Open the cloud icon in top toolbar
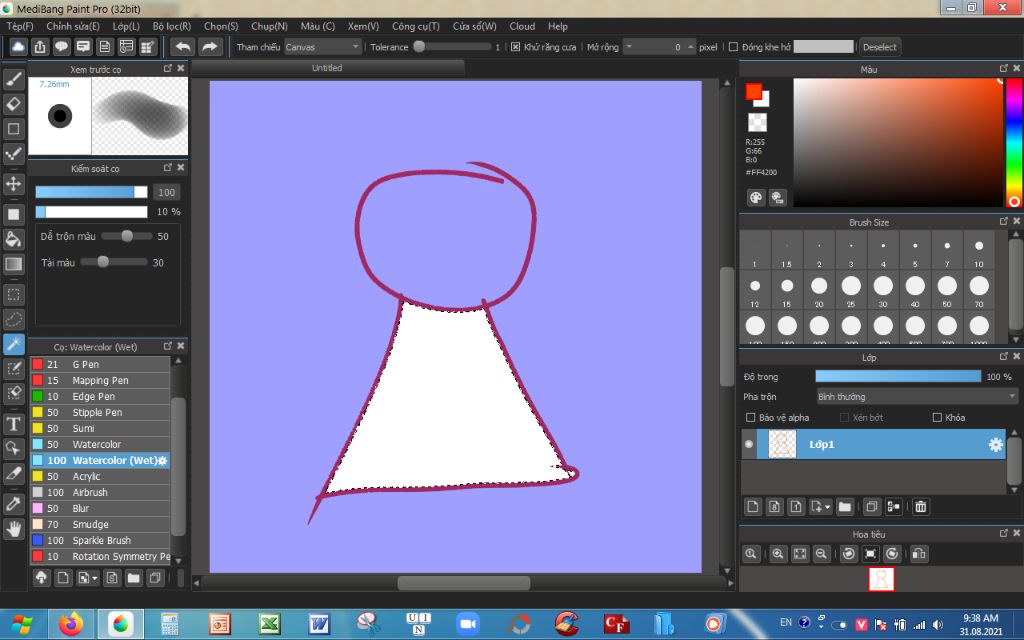This screenshot has width=1024, height=640. pyautogui.click(x=18, y=47)
